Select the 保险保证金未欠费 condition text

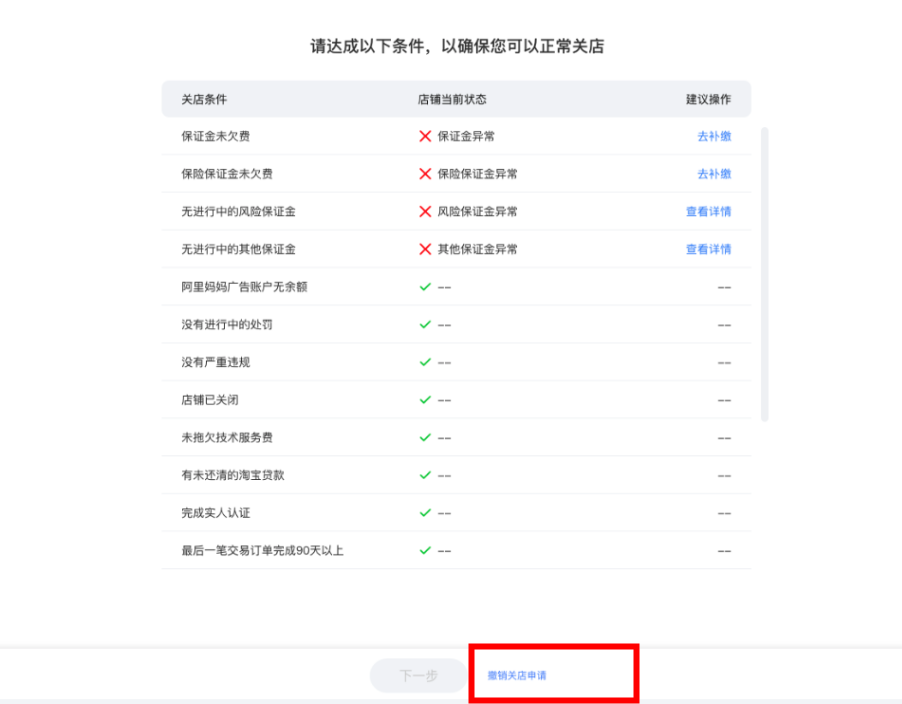coord(227,174)
